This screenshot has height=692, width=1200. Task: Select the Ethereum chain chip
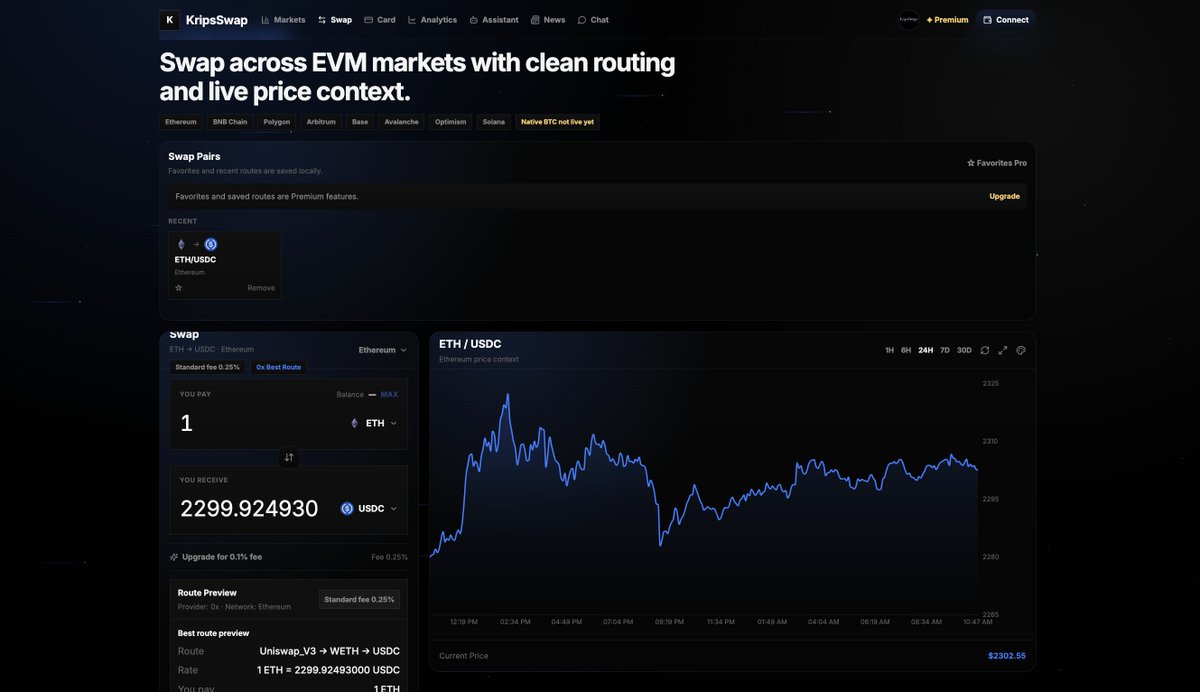tap(181, 122)
